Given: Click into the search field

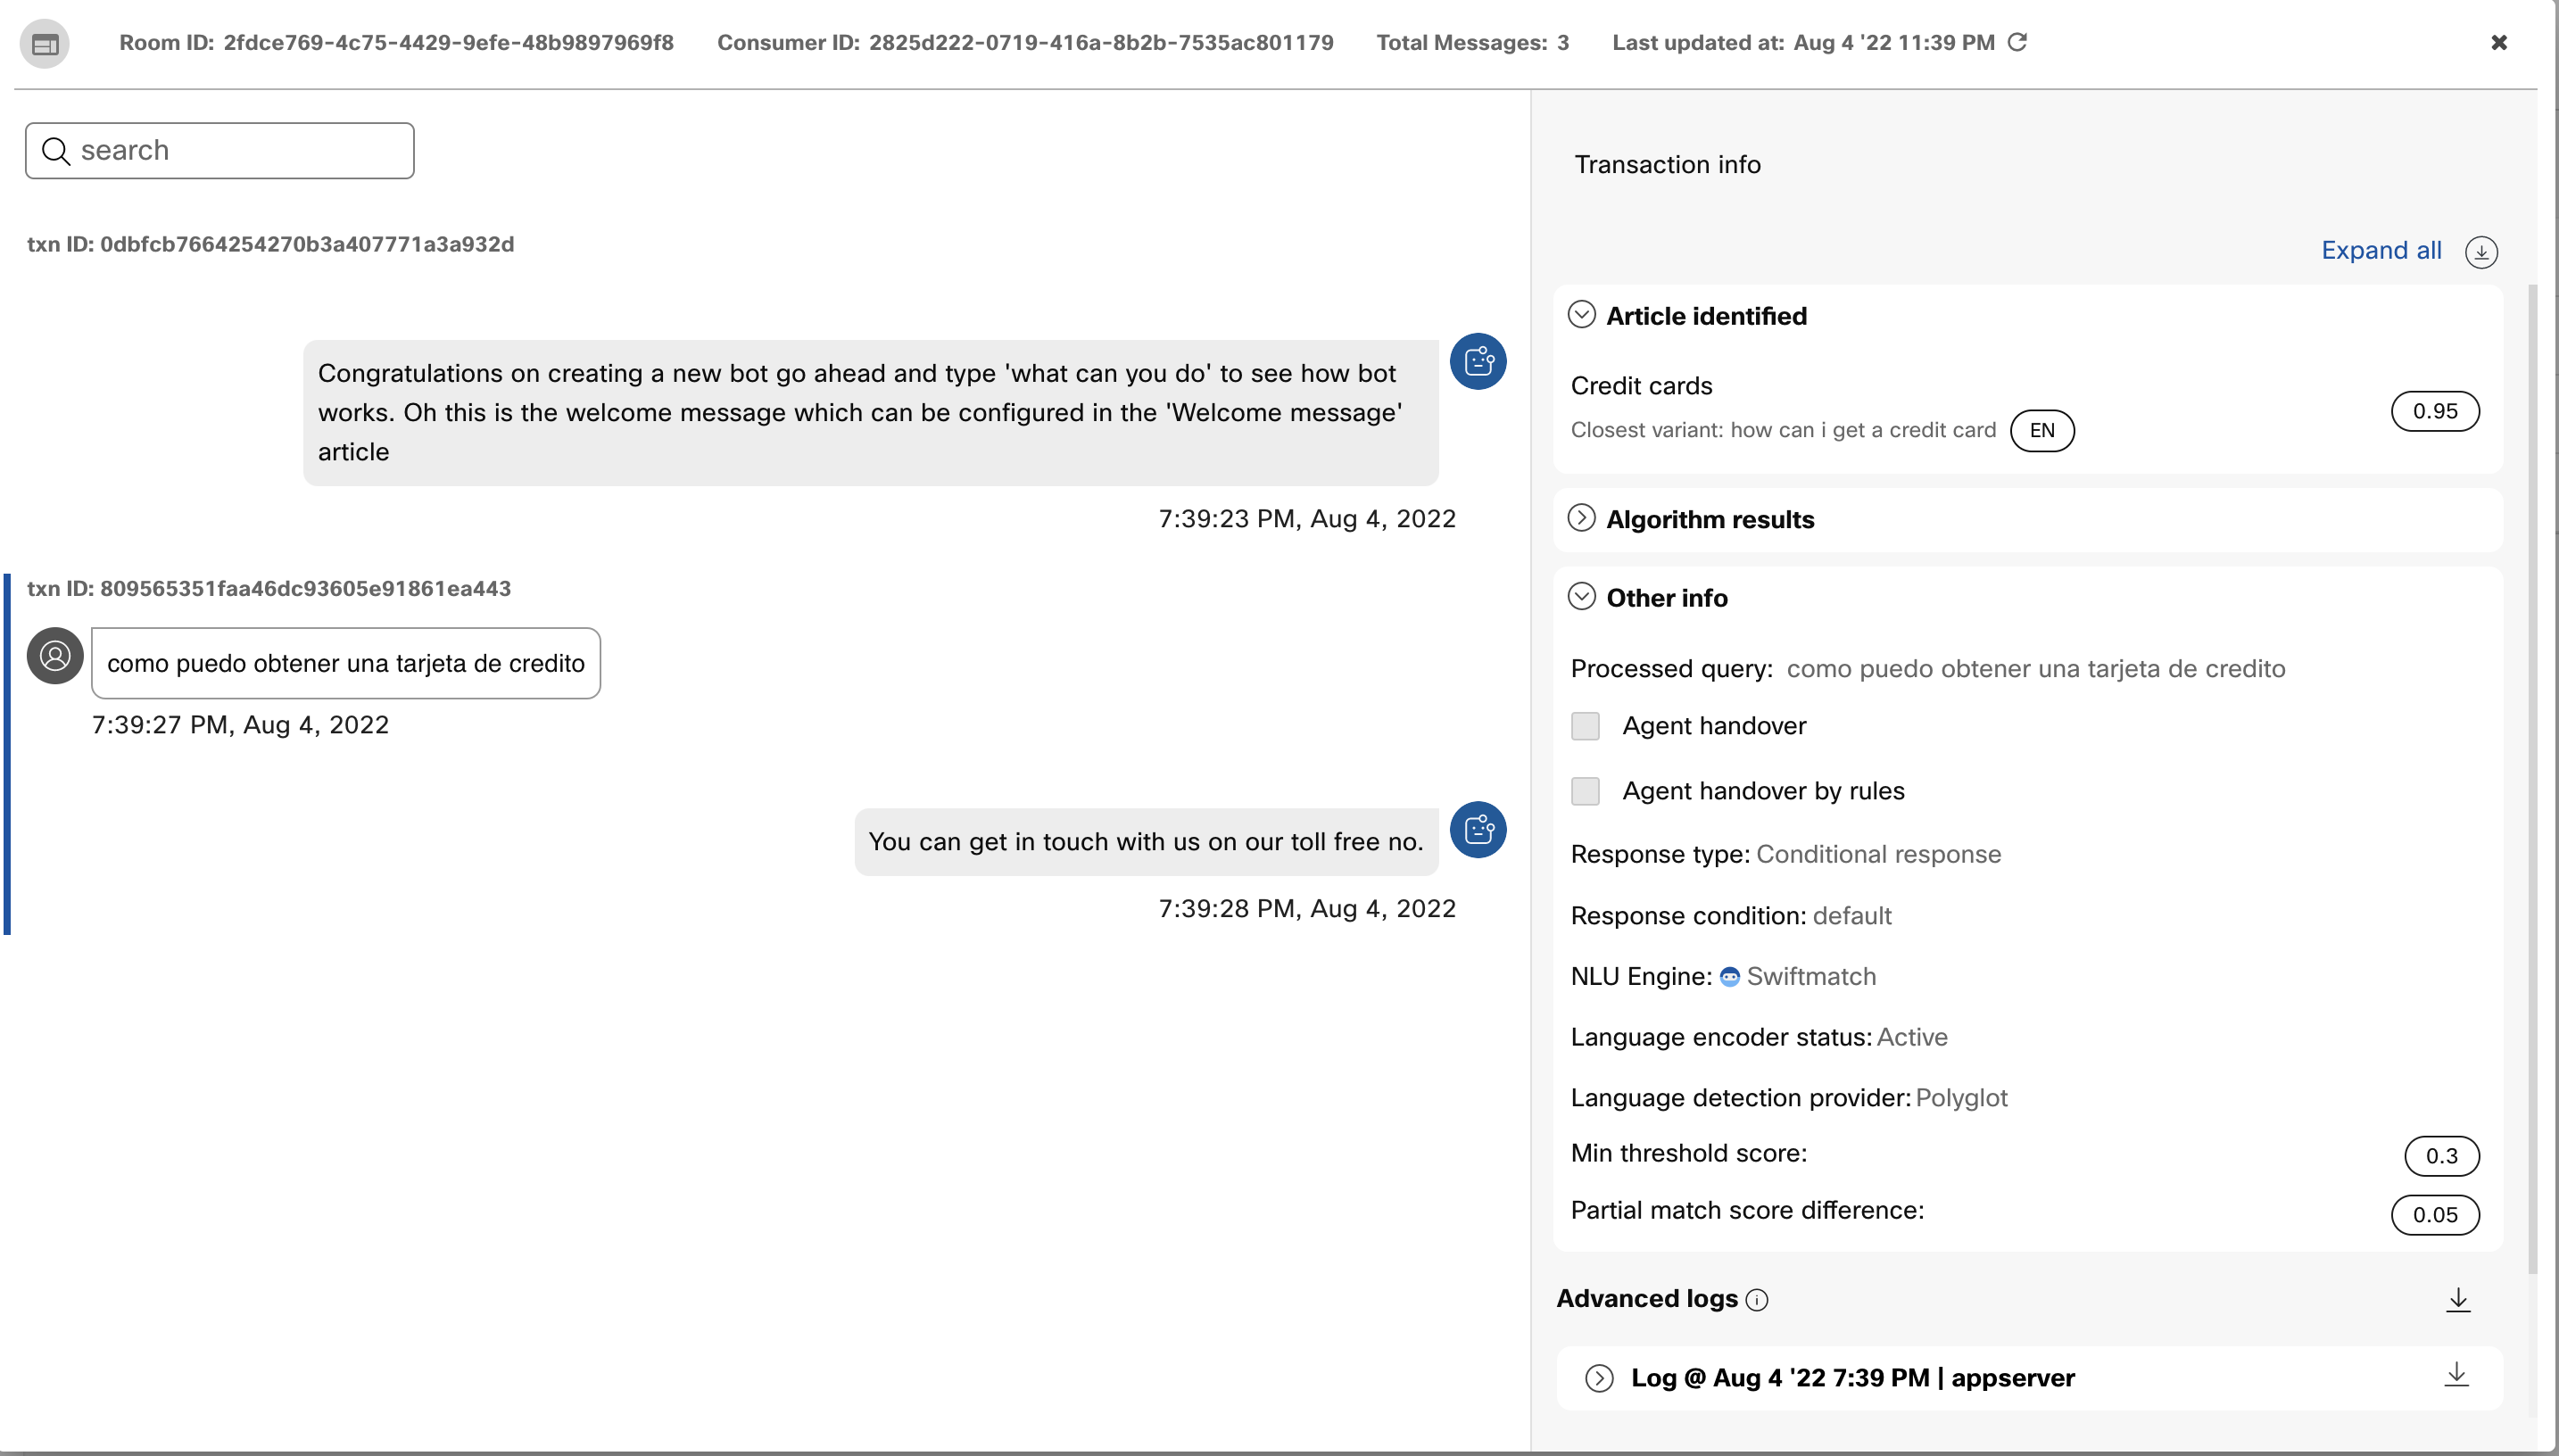Looking at the screenshot, I should click(x=220, y=150).
